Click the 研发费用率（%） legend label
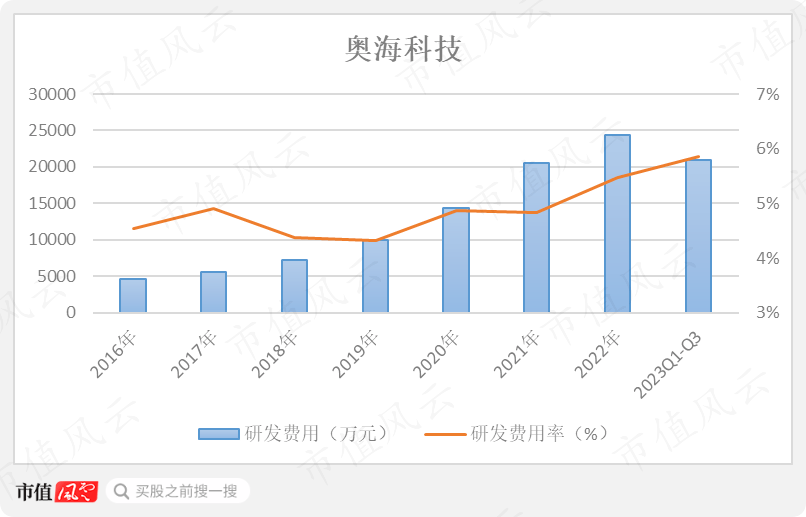806x517 pixels. (x=539, y=434)
